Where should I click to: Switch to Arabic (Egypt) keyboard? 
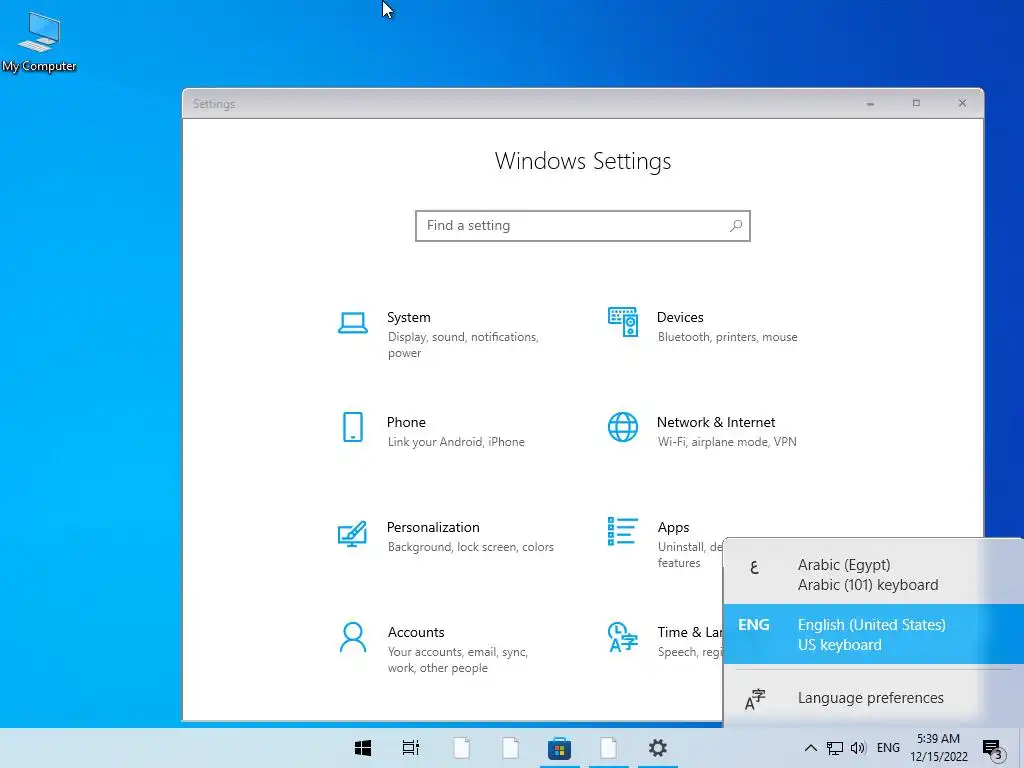coord(873,575)
